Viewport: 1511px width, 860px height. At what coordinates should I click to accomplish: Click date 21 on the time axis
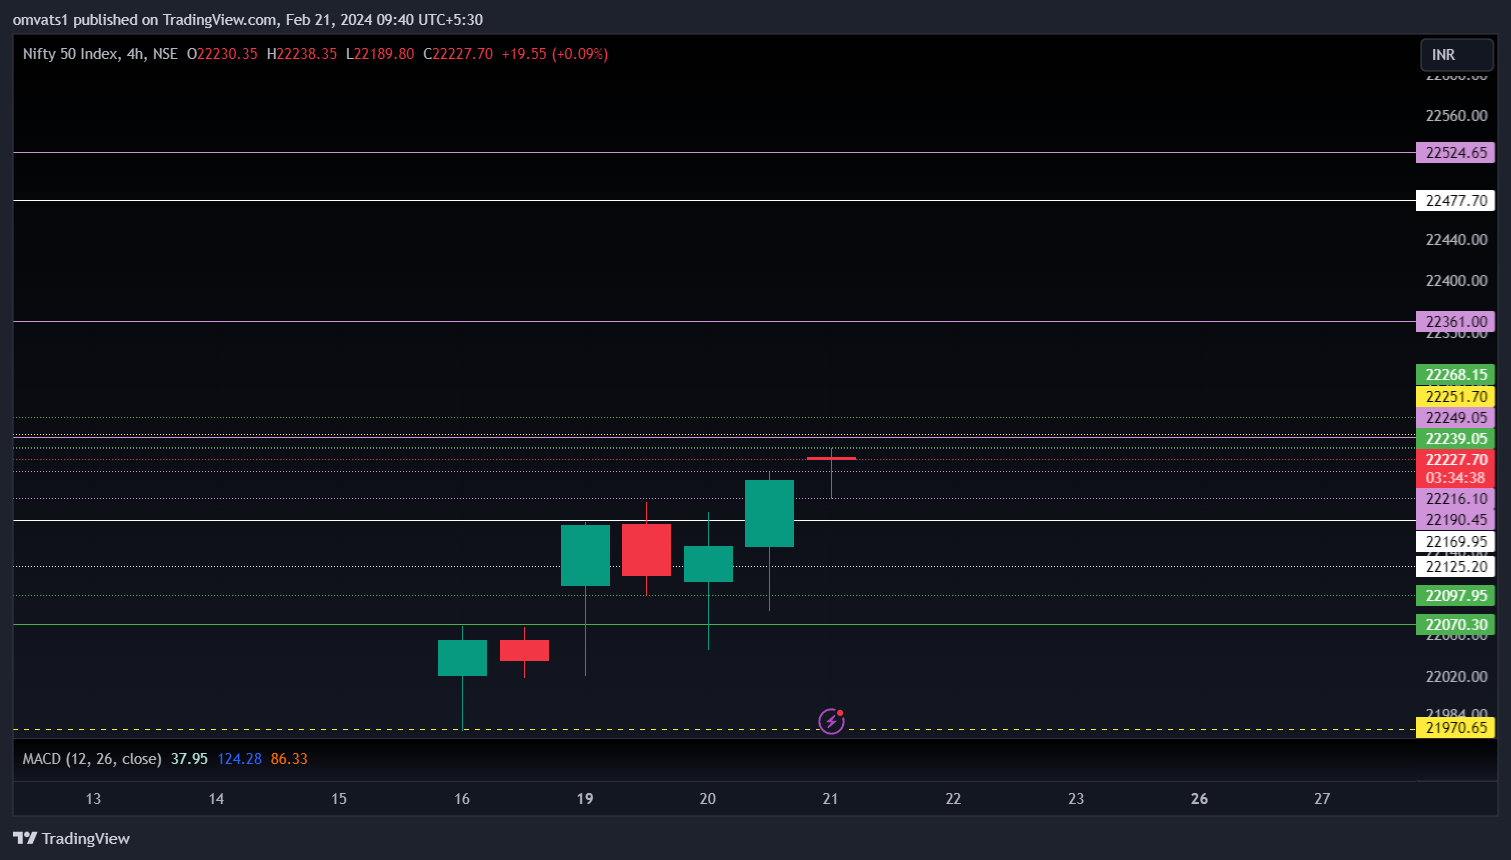830,799
